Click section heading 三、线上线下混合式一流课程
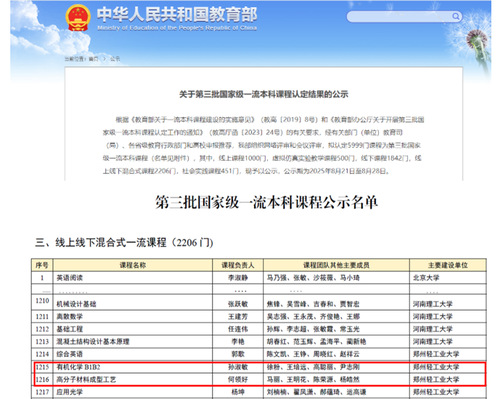The width and height of the screenshot is (497, 399). click(x=124, y=242)
